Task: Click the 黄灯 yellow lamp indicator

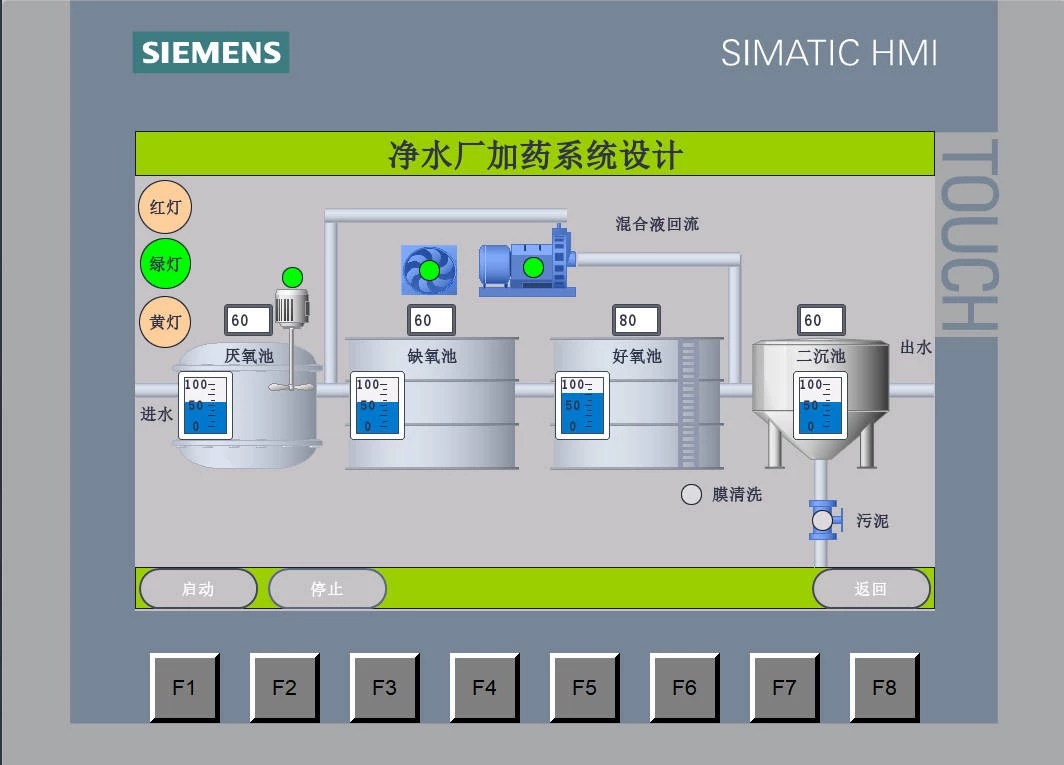Action: click(165, 322)
